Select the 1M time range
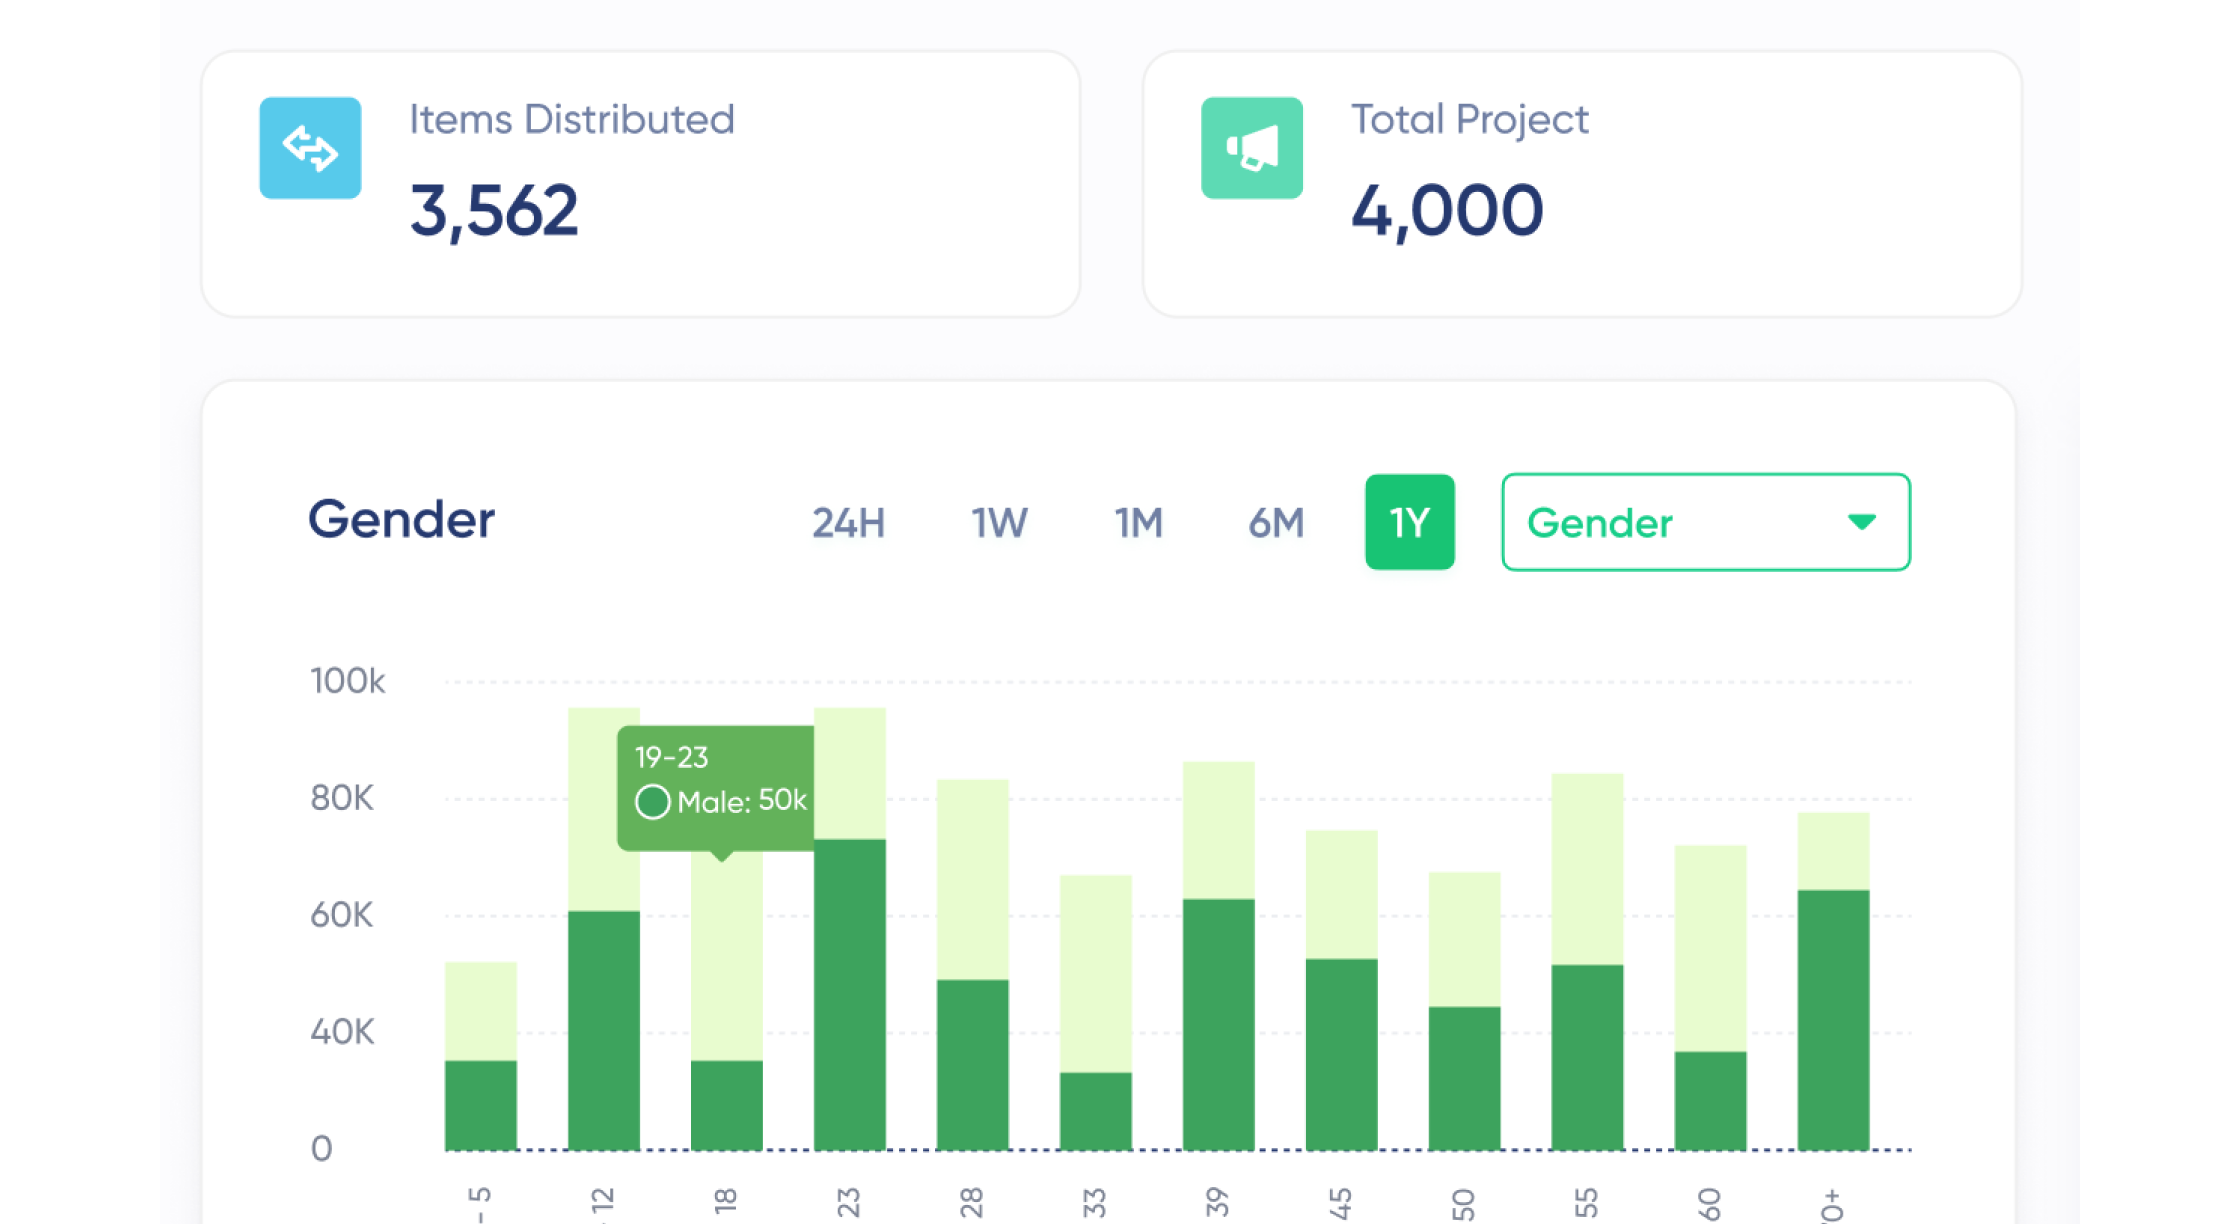Screen dimensions: 2240x1224 pos(1139,523)
